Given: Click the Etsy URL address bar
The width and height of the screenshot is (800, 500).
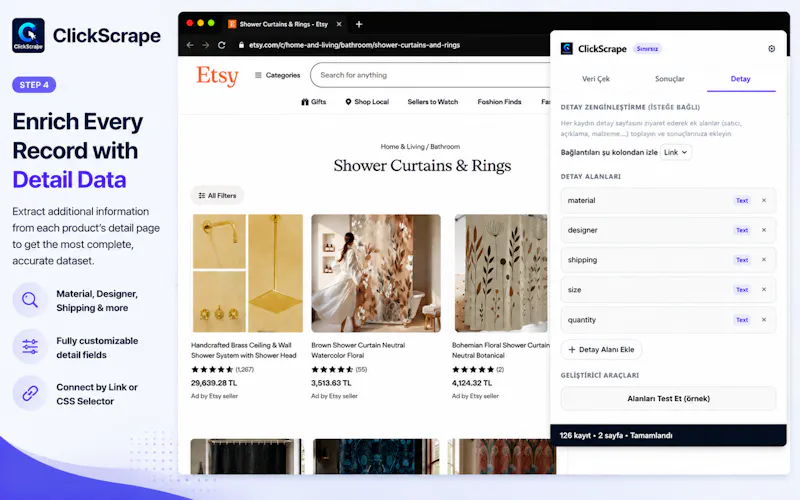Looking at the screenshot, I should pos(354,45).
